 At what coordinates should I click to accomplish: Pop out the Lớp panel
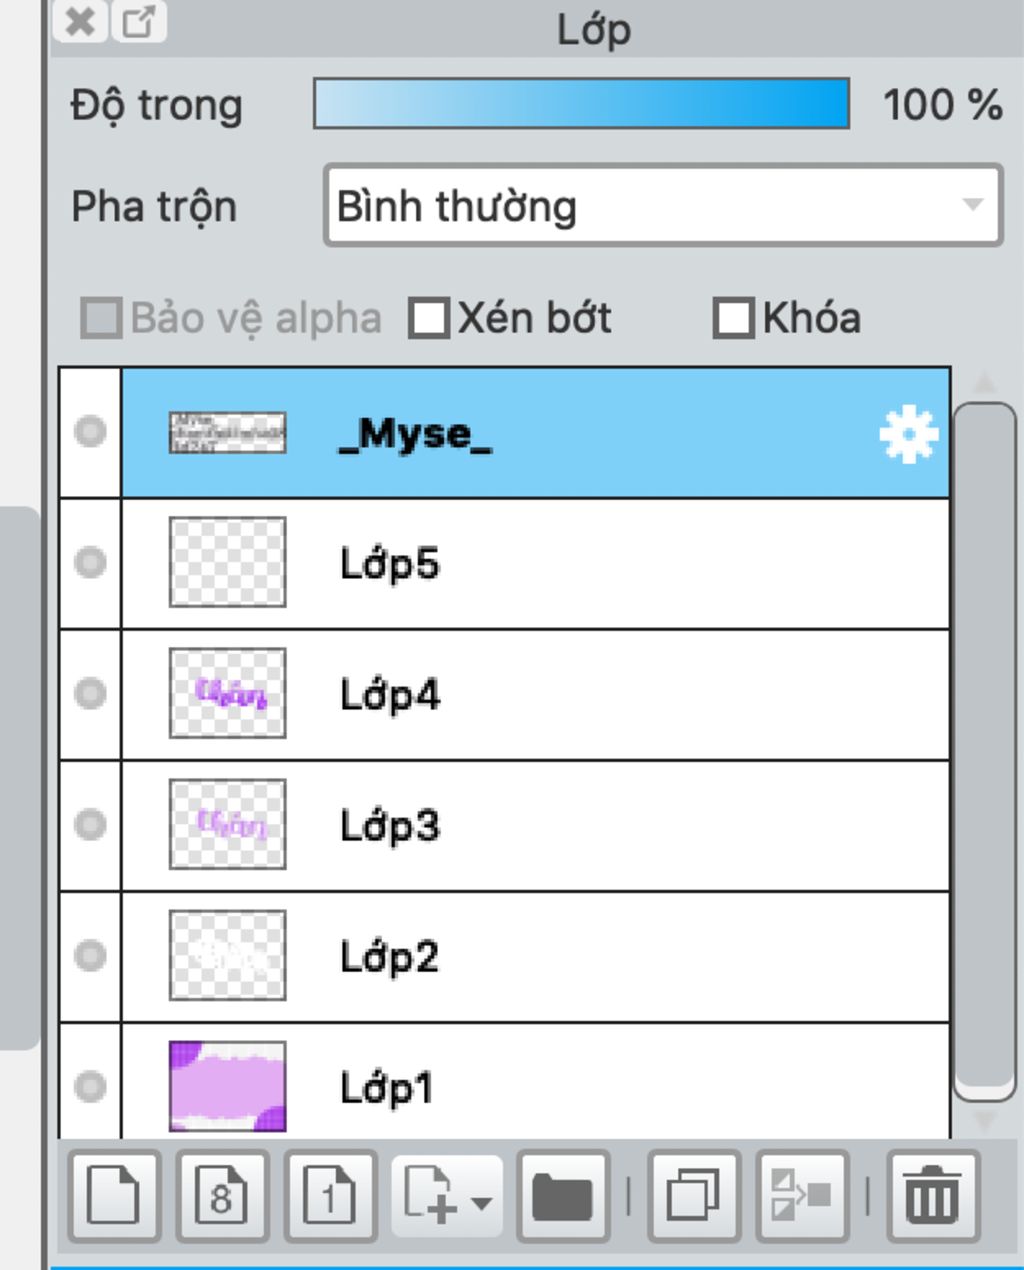coord(139,21)
